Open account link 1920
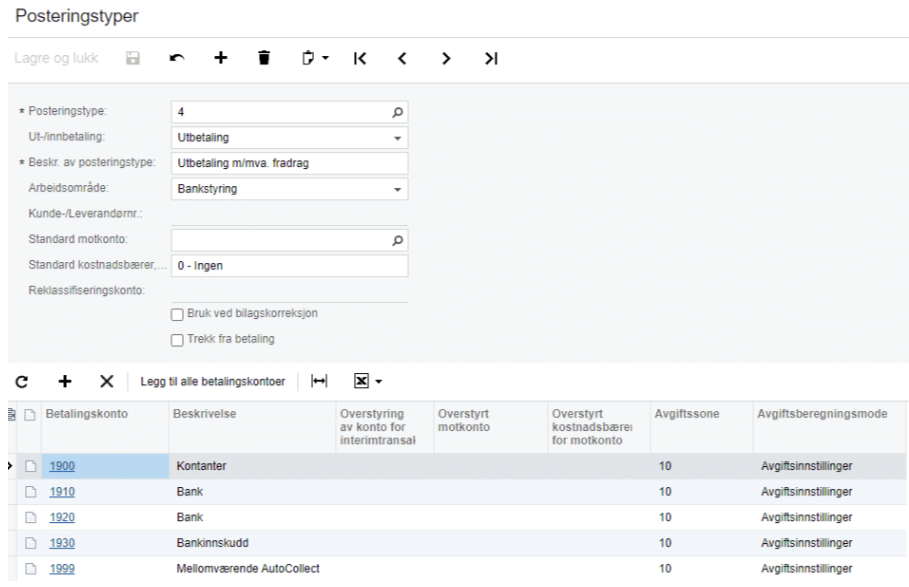This screenshot has height=587, width=909. coord(62,517)
